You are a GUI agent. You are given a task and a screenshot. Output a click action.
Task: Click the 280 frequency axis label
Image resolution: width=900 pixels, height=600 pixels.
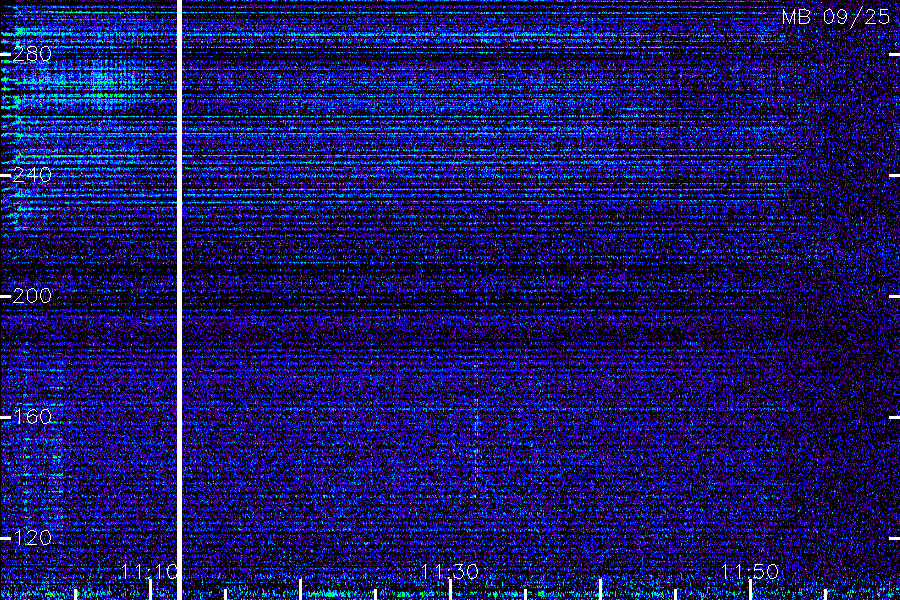[x=32, y=54]
